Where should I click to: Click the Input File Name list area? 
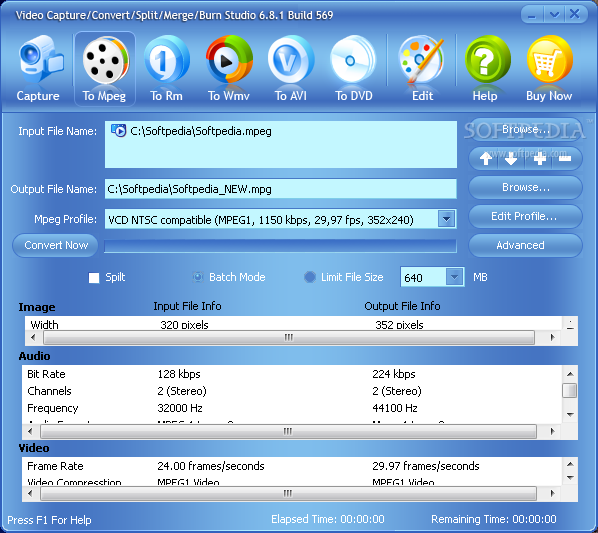tap(281, 144)
